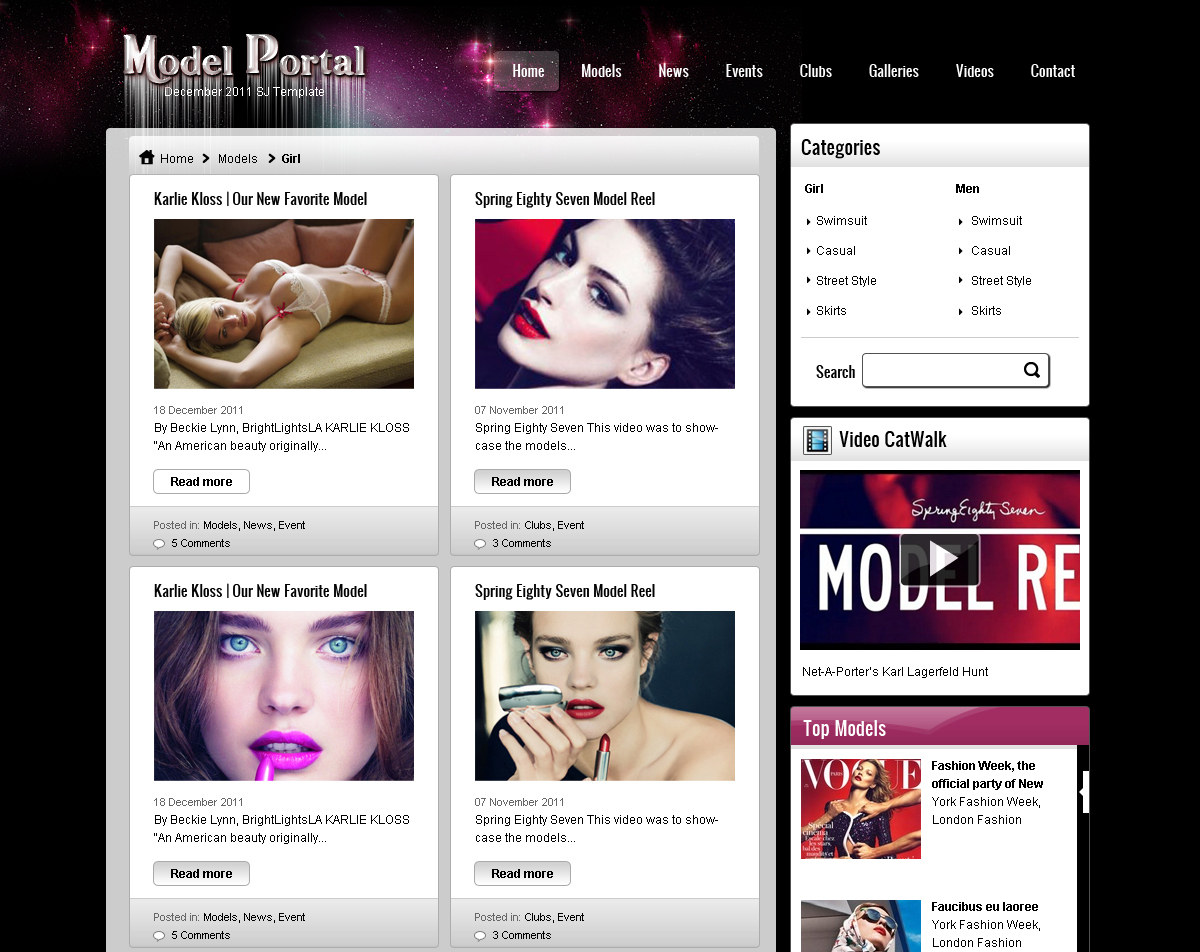Image resolution: width=1200 pixels, height=952 pixels.
Task: Go to the Clubs menu item
Action: pyautogui.click(x=815, y=71)
